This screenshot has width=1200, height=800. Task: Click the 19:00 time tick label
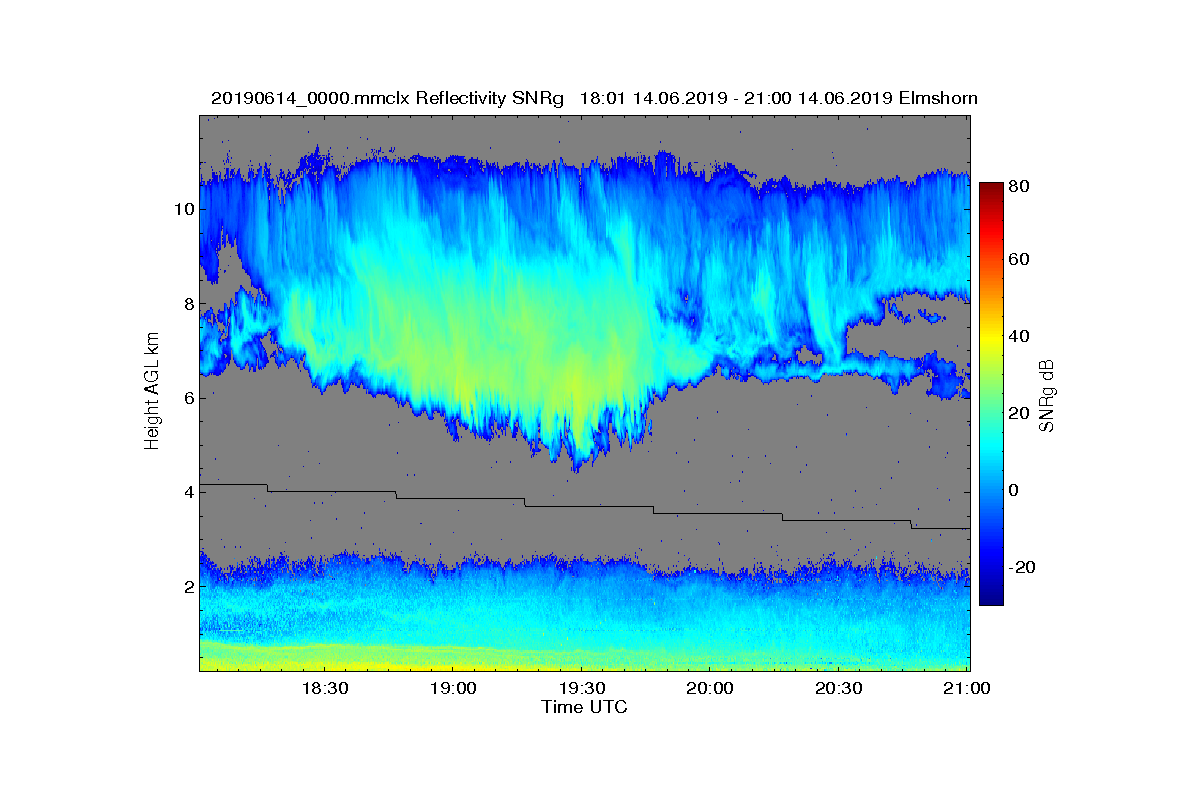(x=451, y=689)
